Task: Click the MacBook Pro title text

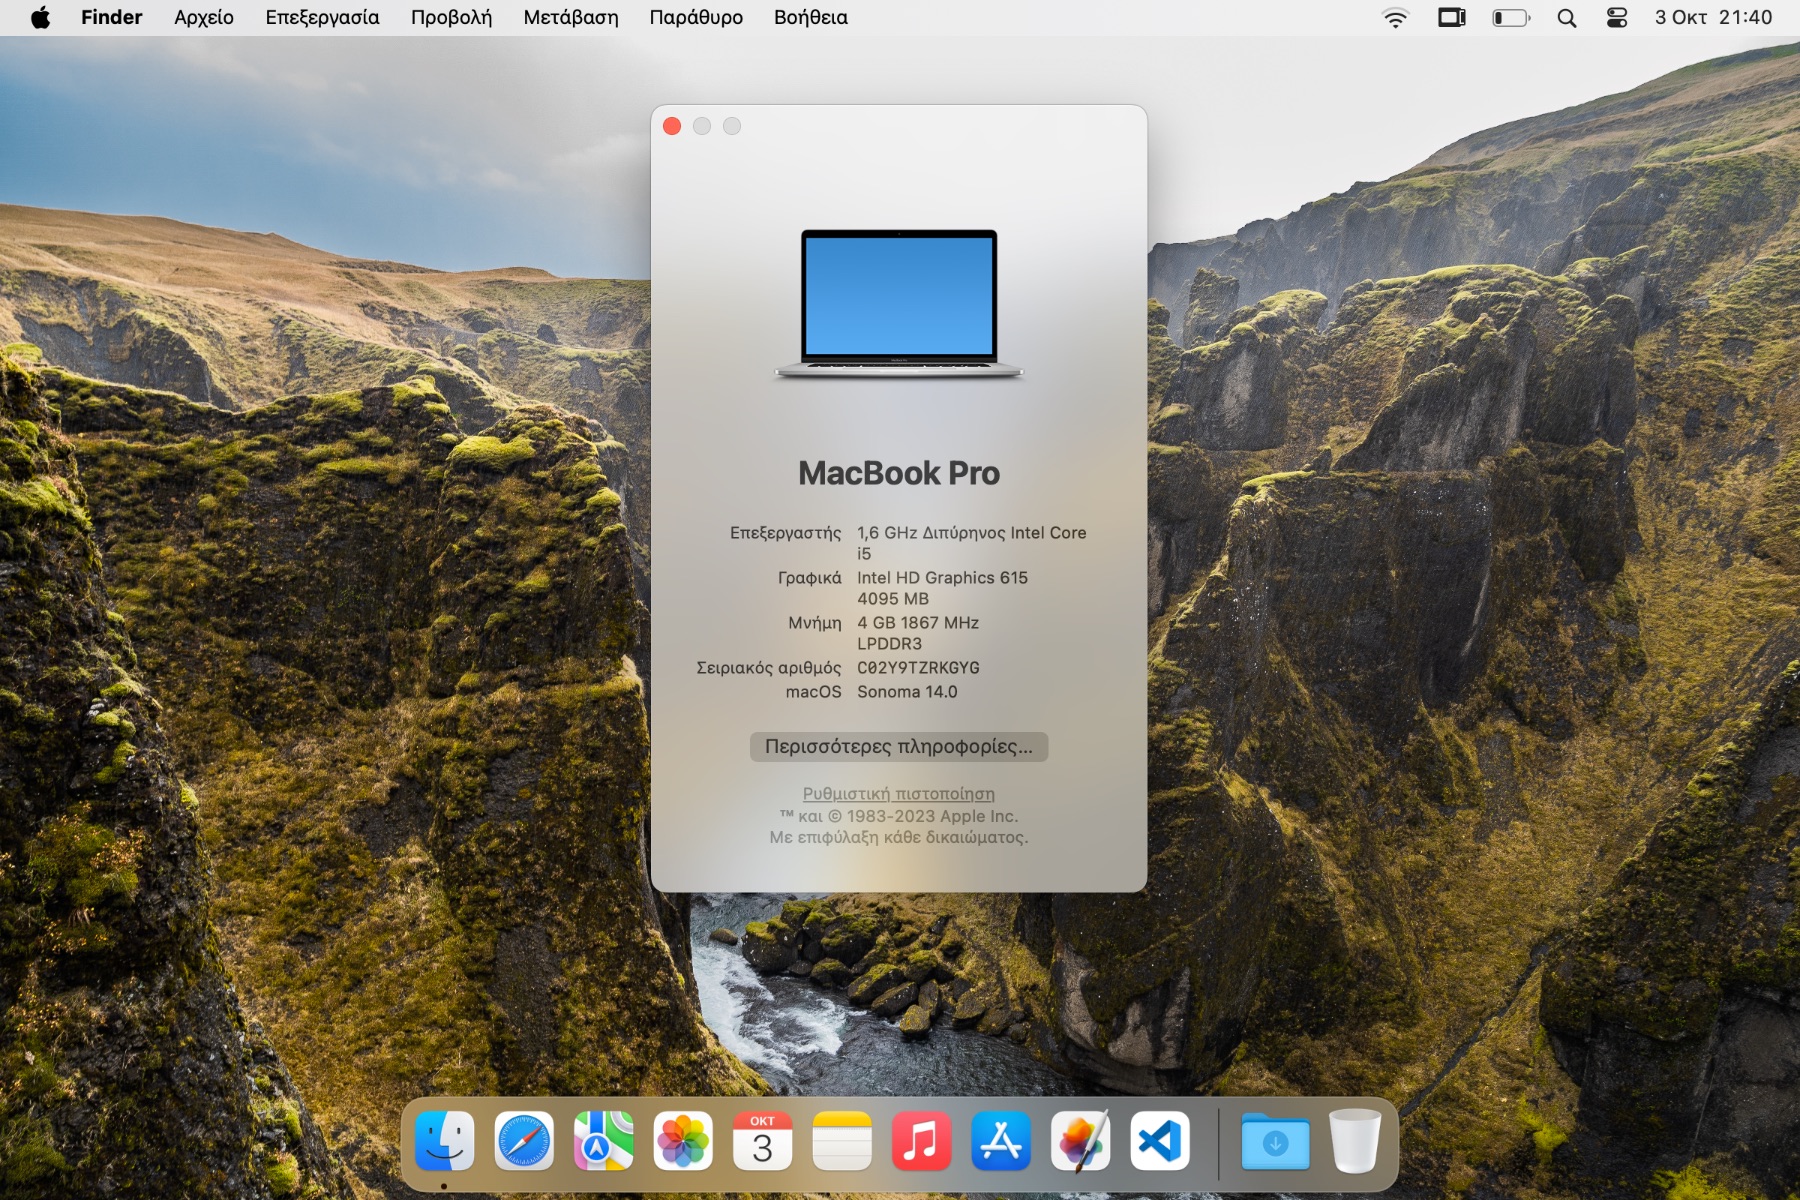Action: 899,473
